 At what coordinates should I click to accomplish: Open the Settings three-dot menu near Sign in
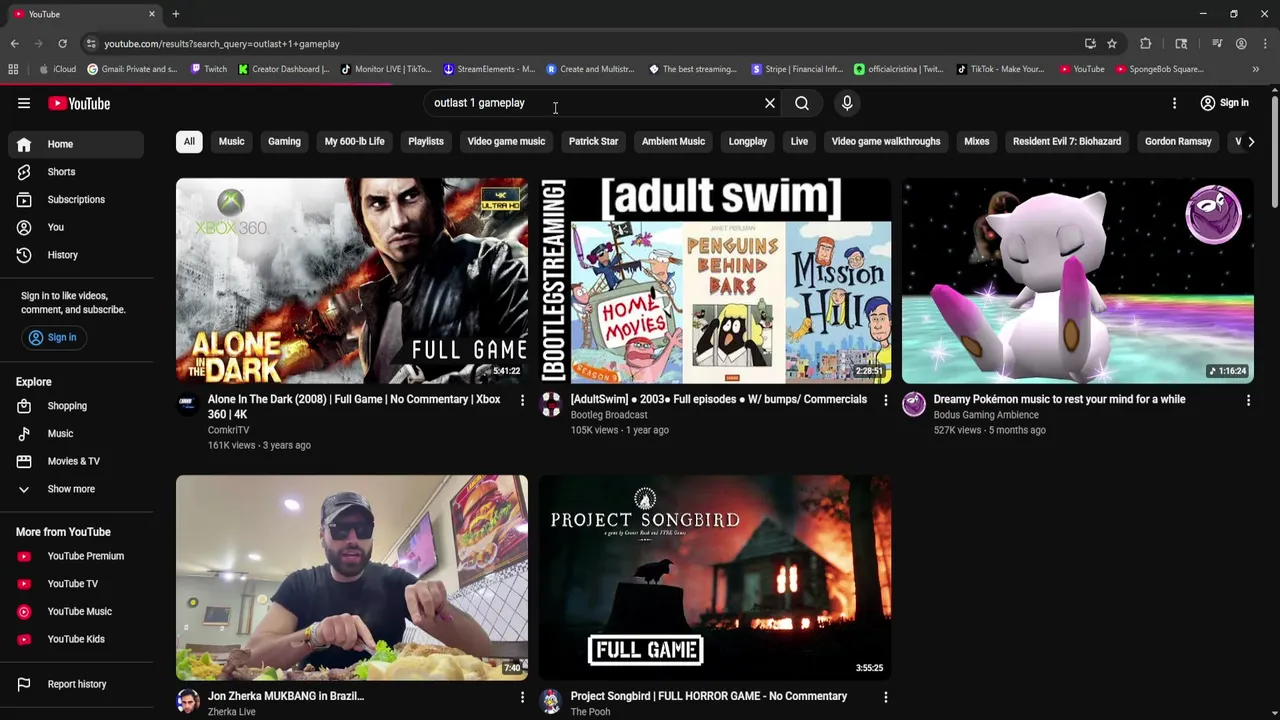(1175, 103)
